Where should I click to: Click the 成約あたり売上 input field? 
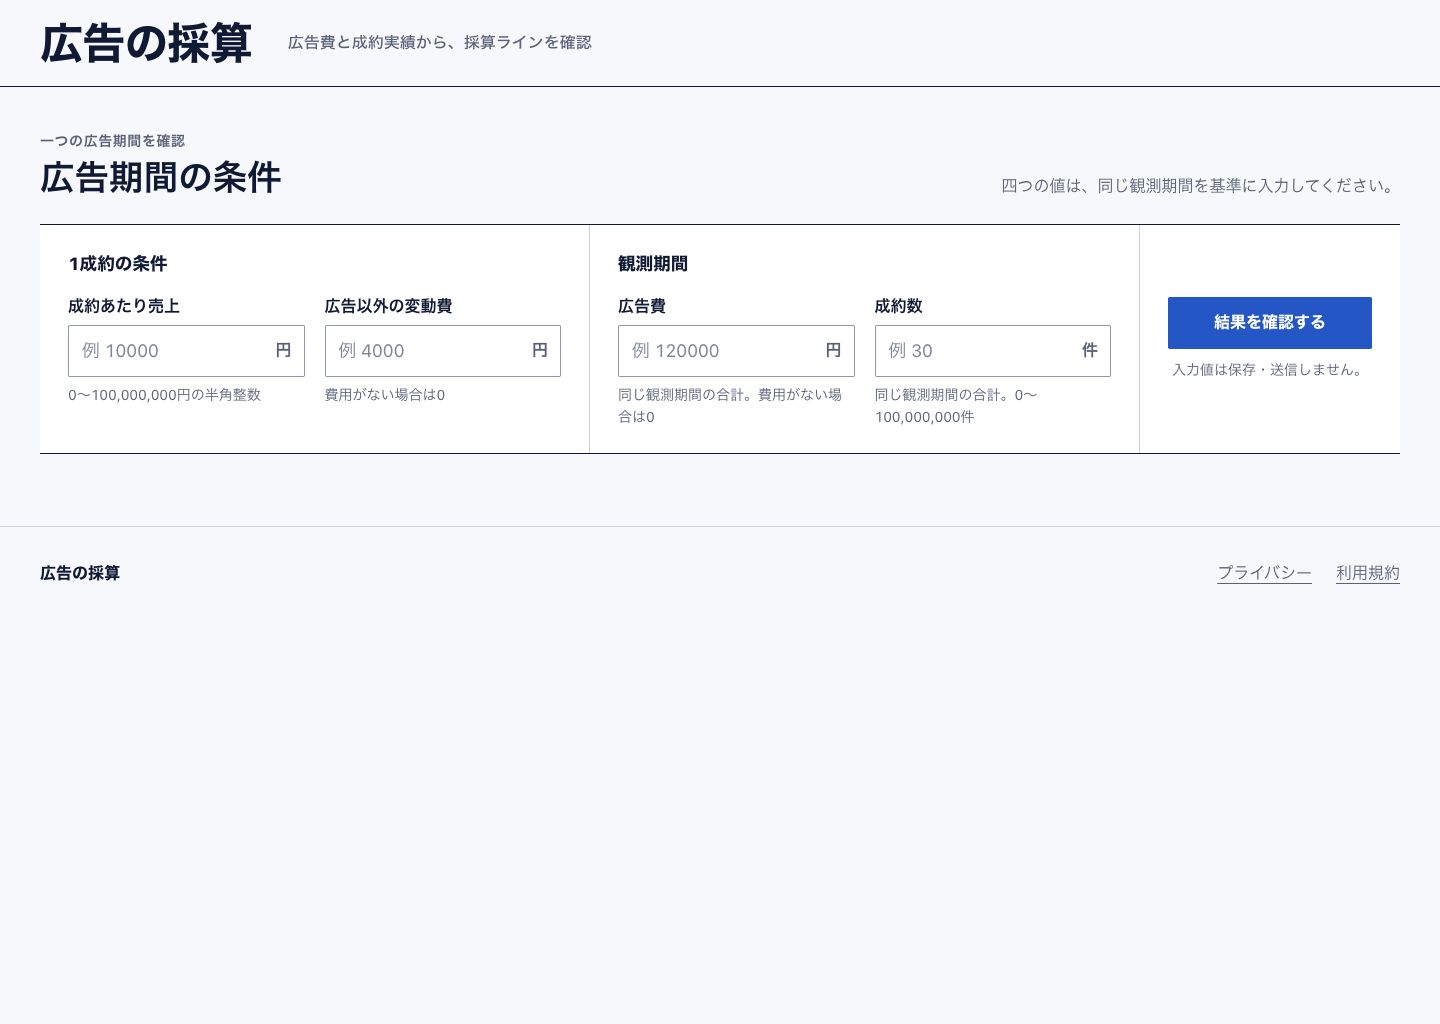pyautogui.click(x=186, y=351)
